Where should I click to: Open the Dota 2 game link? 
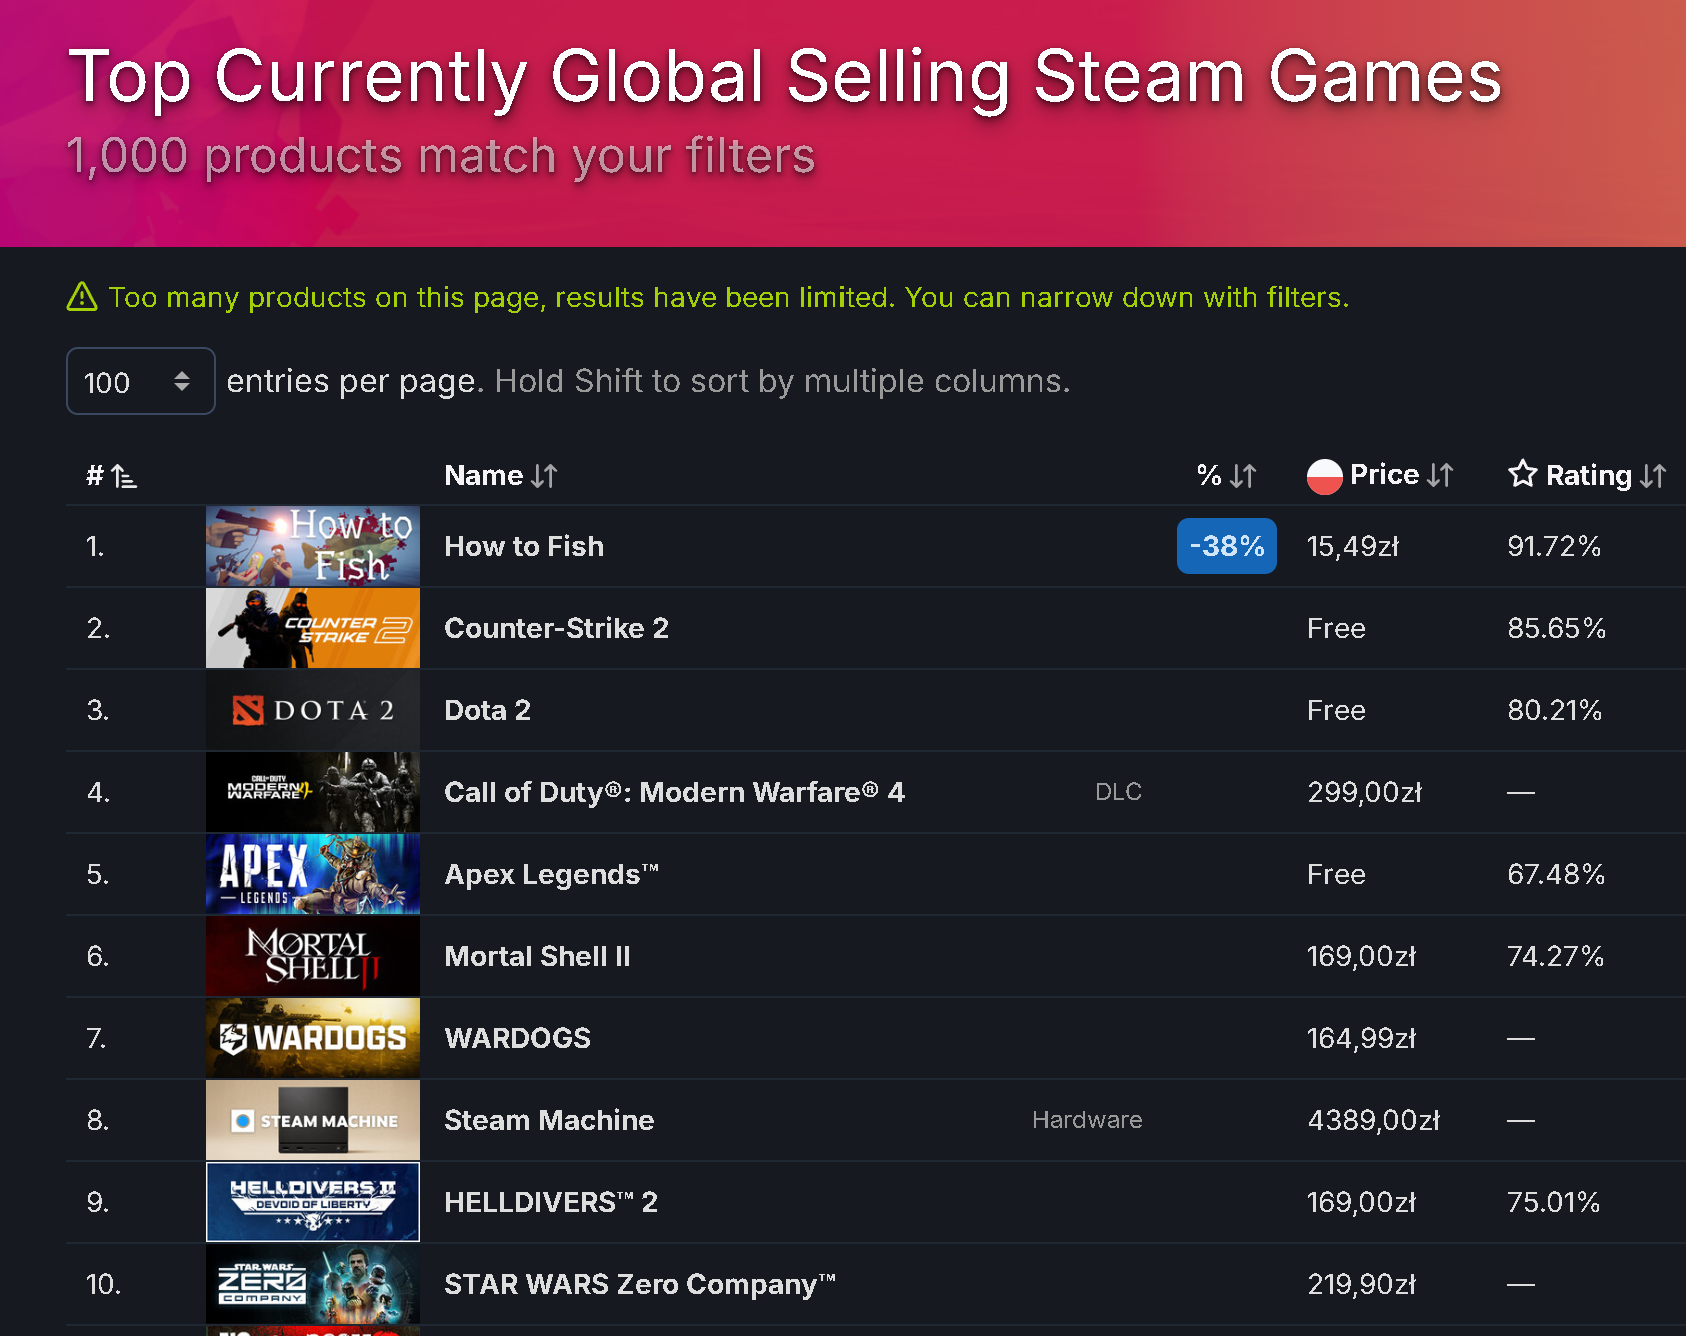[x=487, y=710]
